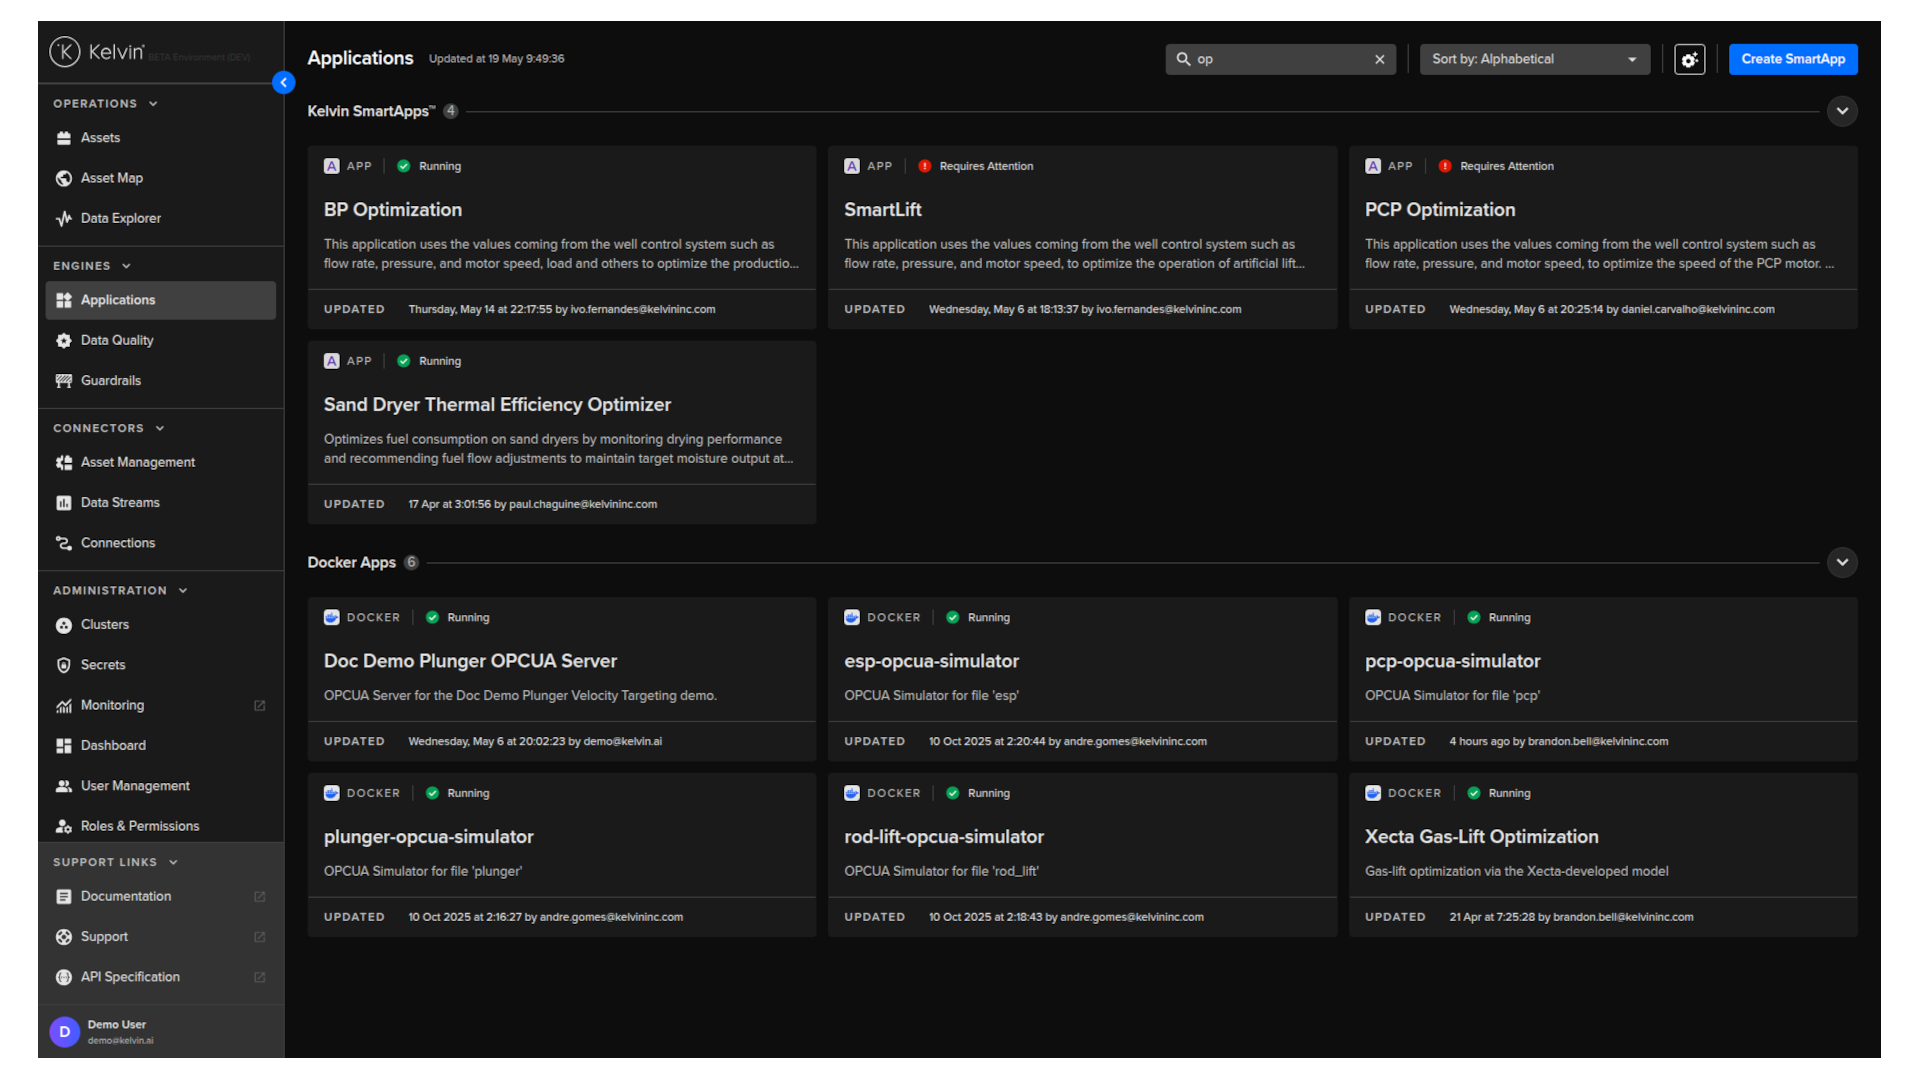
Task: Collapse the OPERATIONS menu group
Action: coord(105,103)
